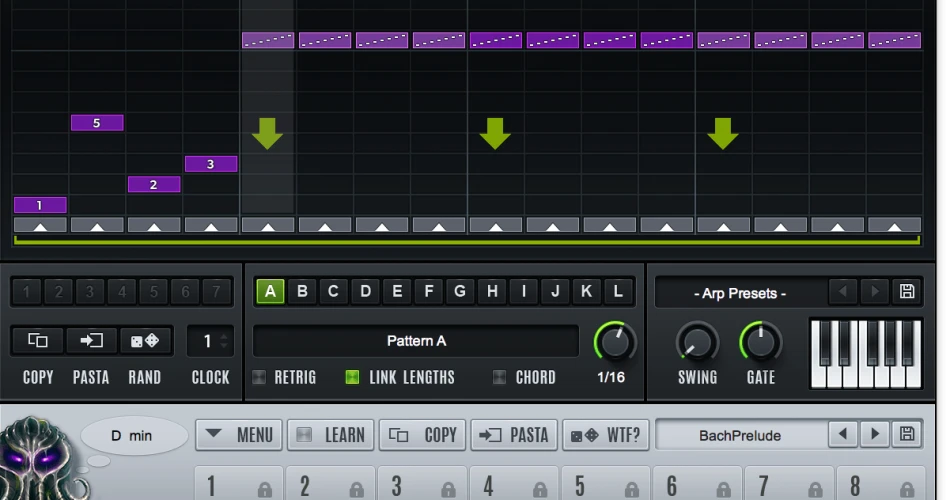Toggle the LINK LENGTHS checkbox
Viewport: 950px width, 500px height.
[352, 377]
